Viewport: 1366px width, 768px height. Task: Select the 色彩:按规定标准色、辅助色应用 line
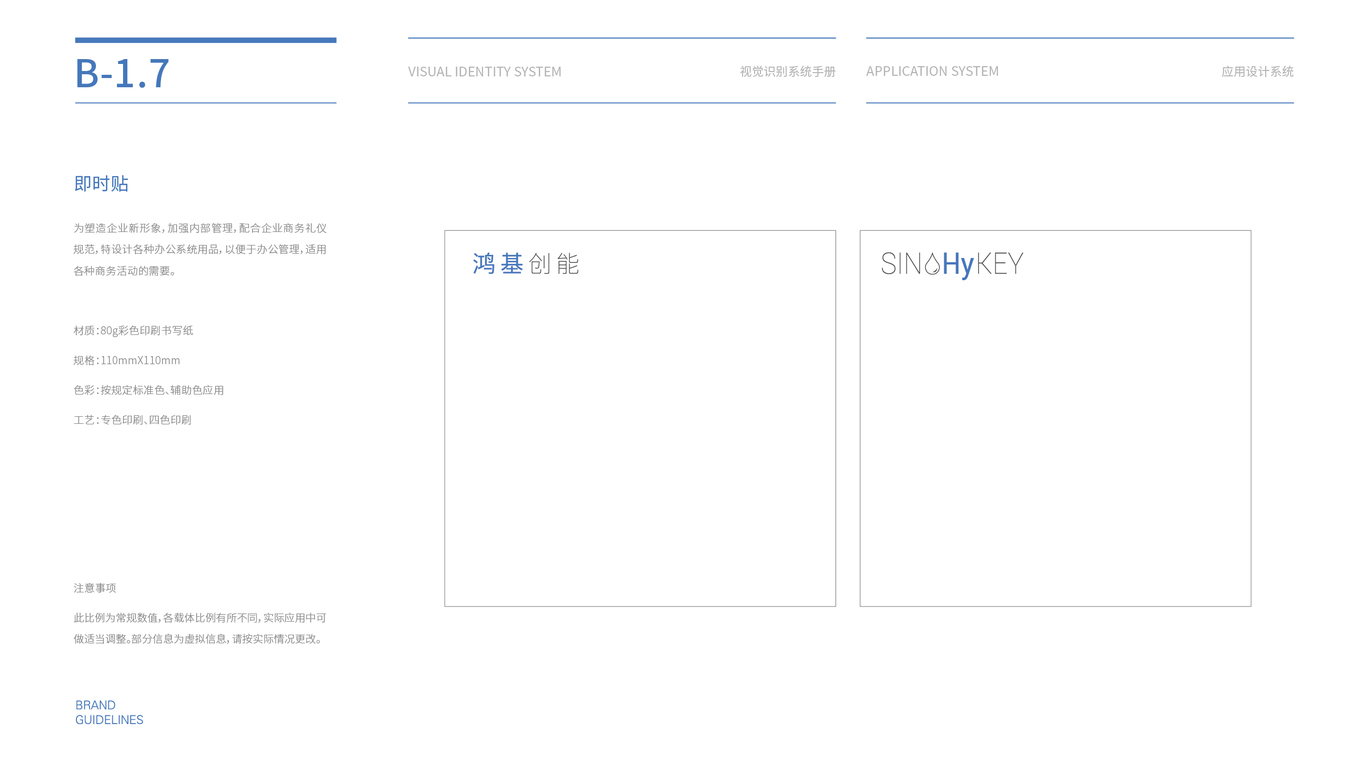click(x=149, y=390)
